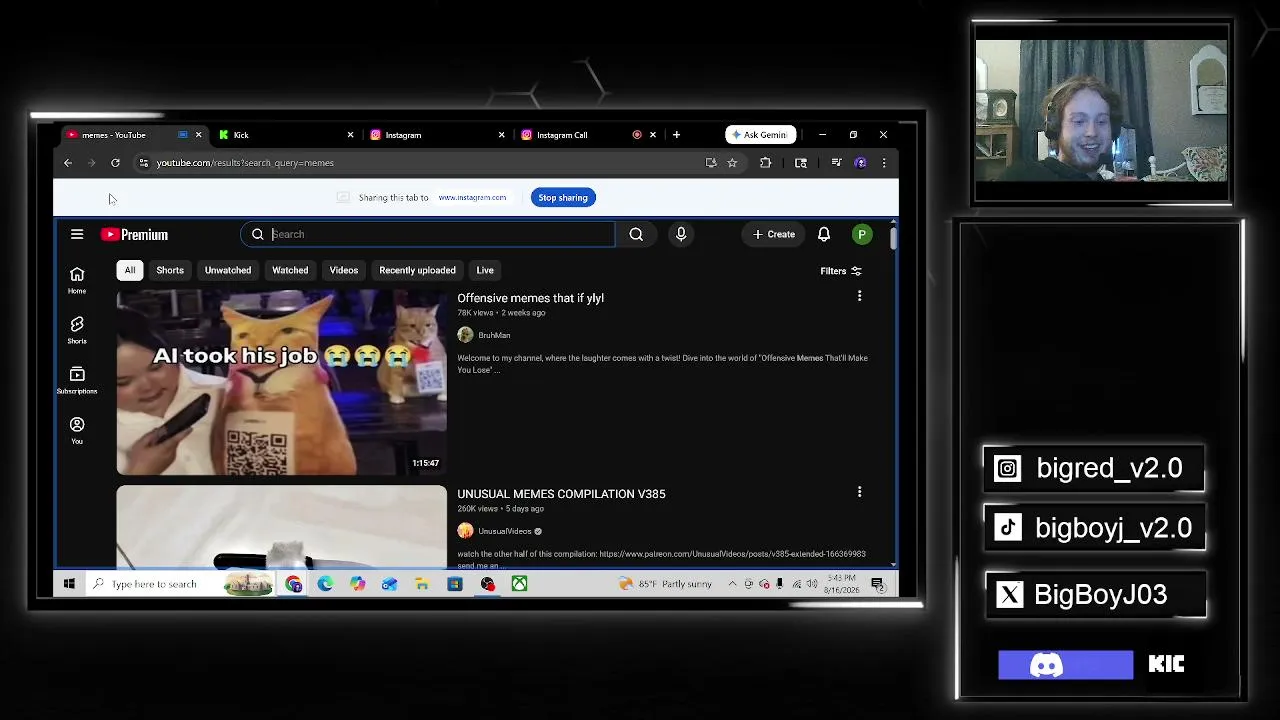1280x720 pixels.
Task: Open the You page in the sidebar
Action: tap(77, 430)
